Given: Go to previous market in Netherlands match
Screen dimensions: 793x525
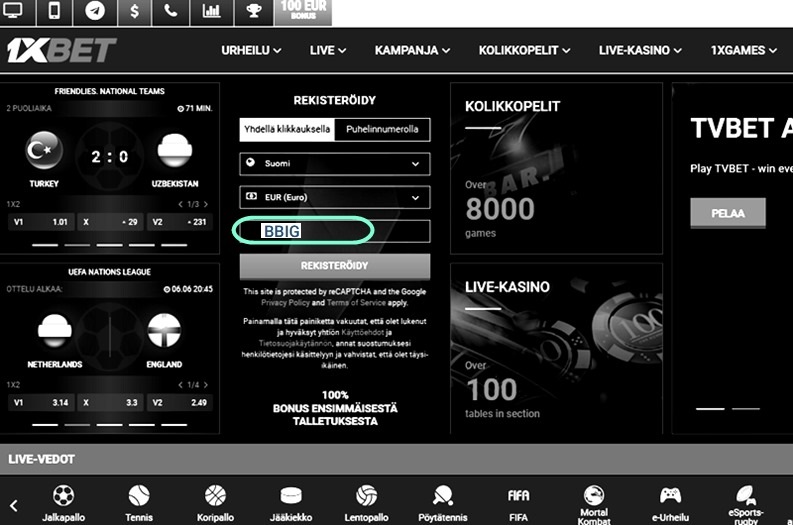Looking at the screenshot, I should click(x=181, y=385).
